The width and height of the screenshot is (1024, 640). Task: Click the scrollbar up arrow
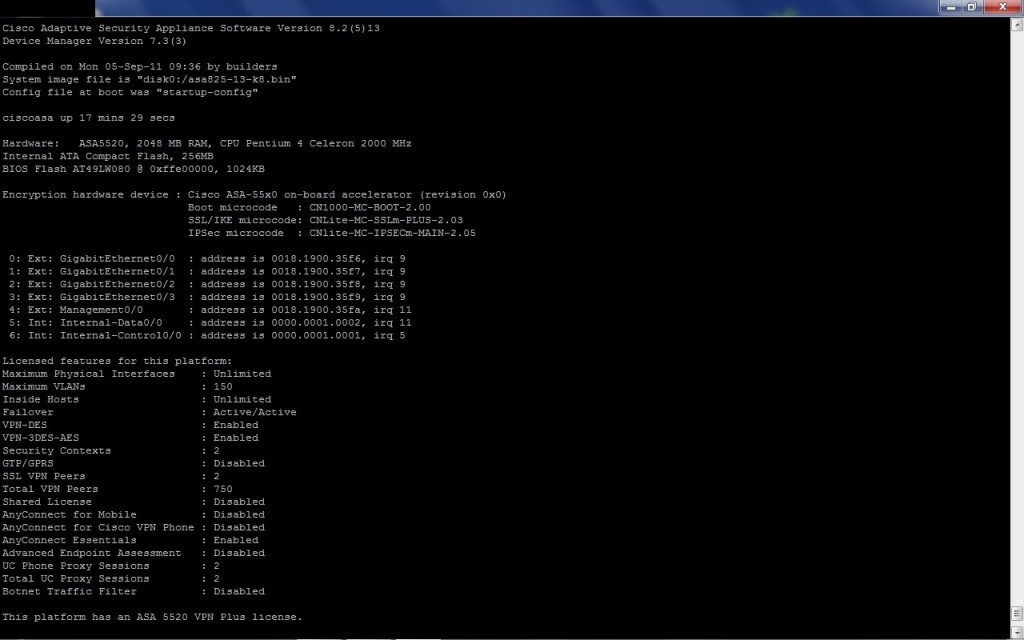click(x=1015, y=25)
